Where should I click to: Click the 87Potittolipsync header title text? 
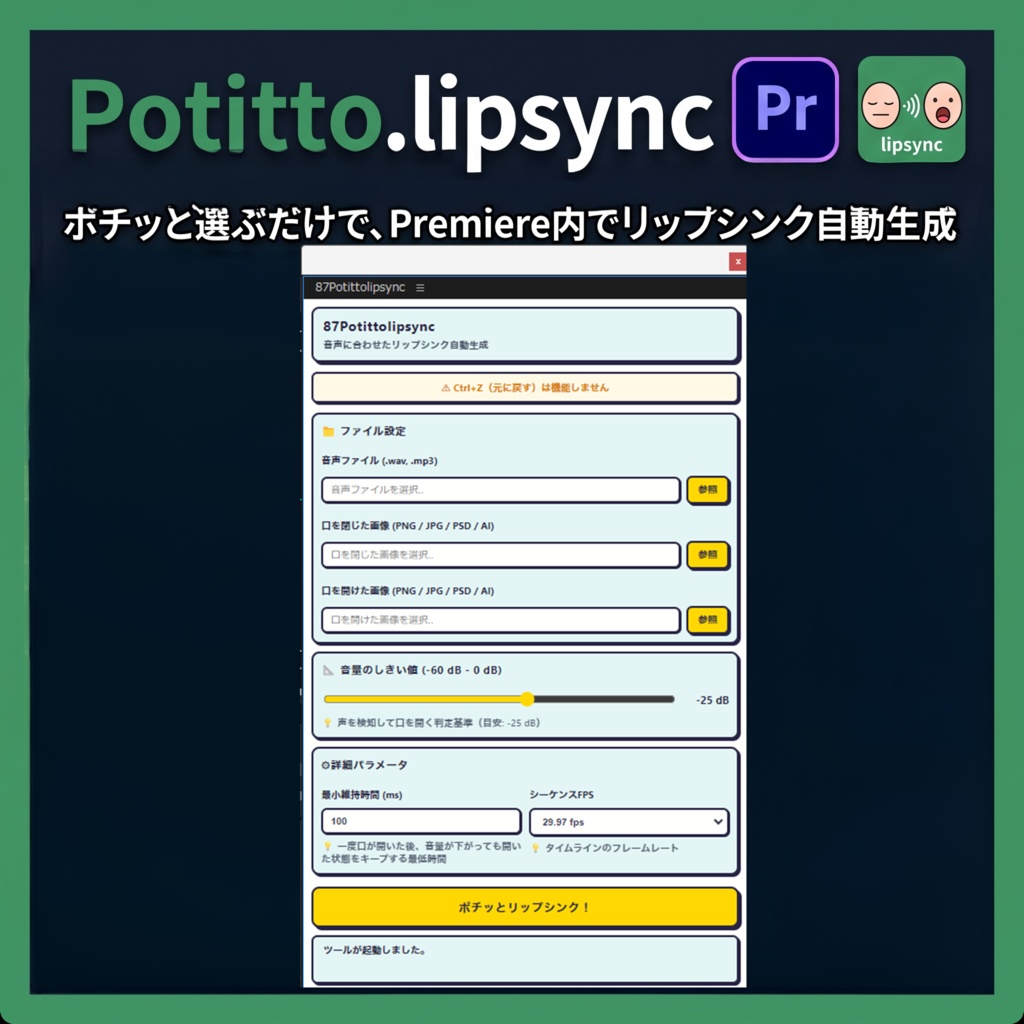[x=379, y=327]
